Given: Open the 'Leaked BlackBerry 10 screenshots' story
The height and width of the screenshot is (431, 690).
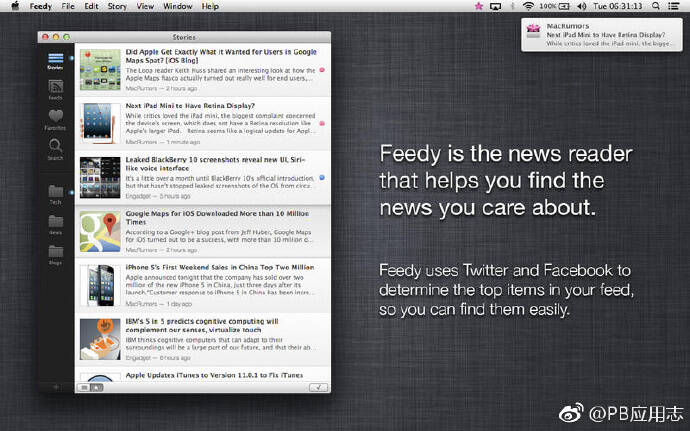Looking at the screenshot, I should tap(203, 178).
